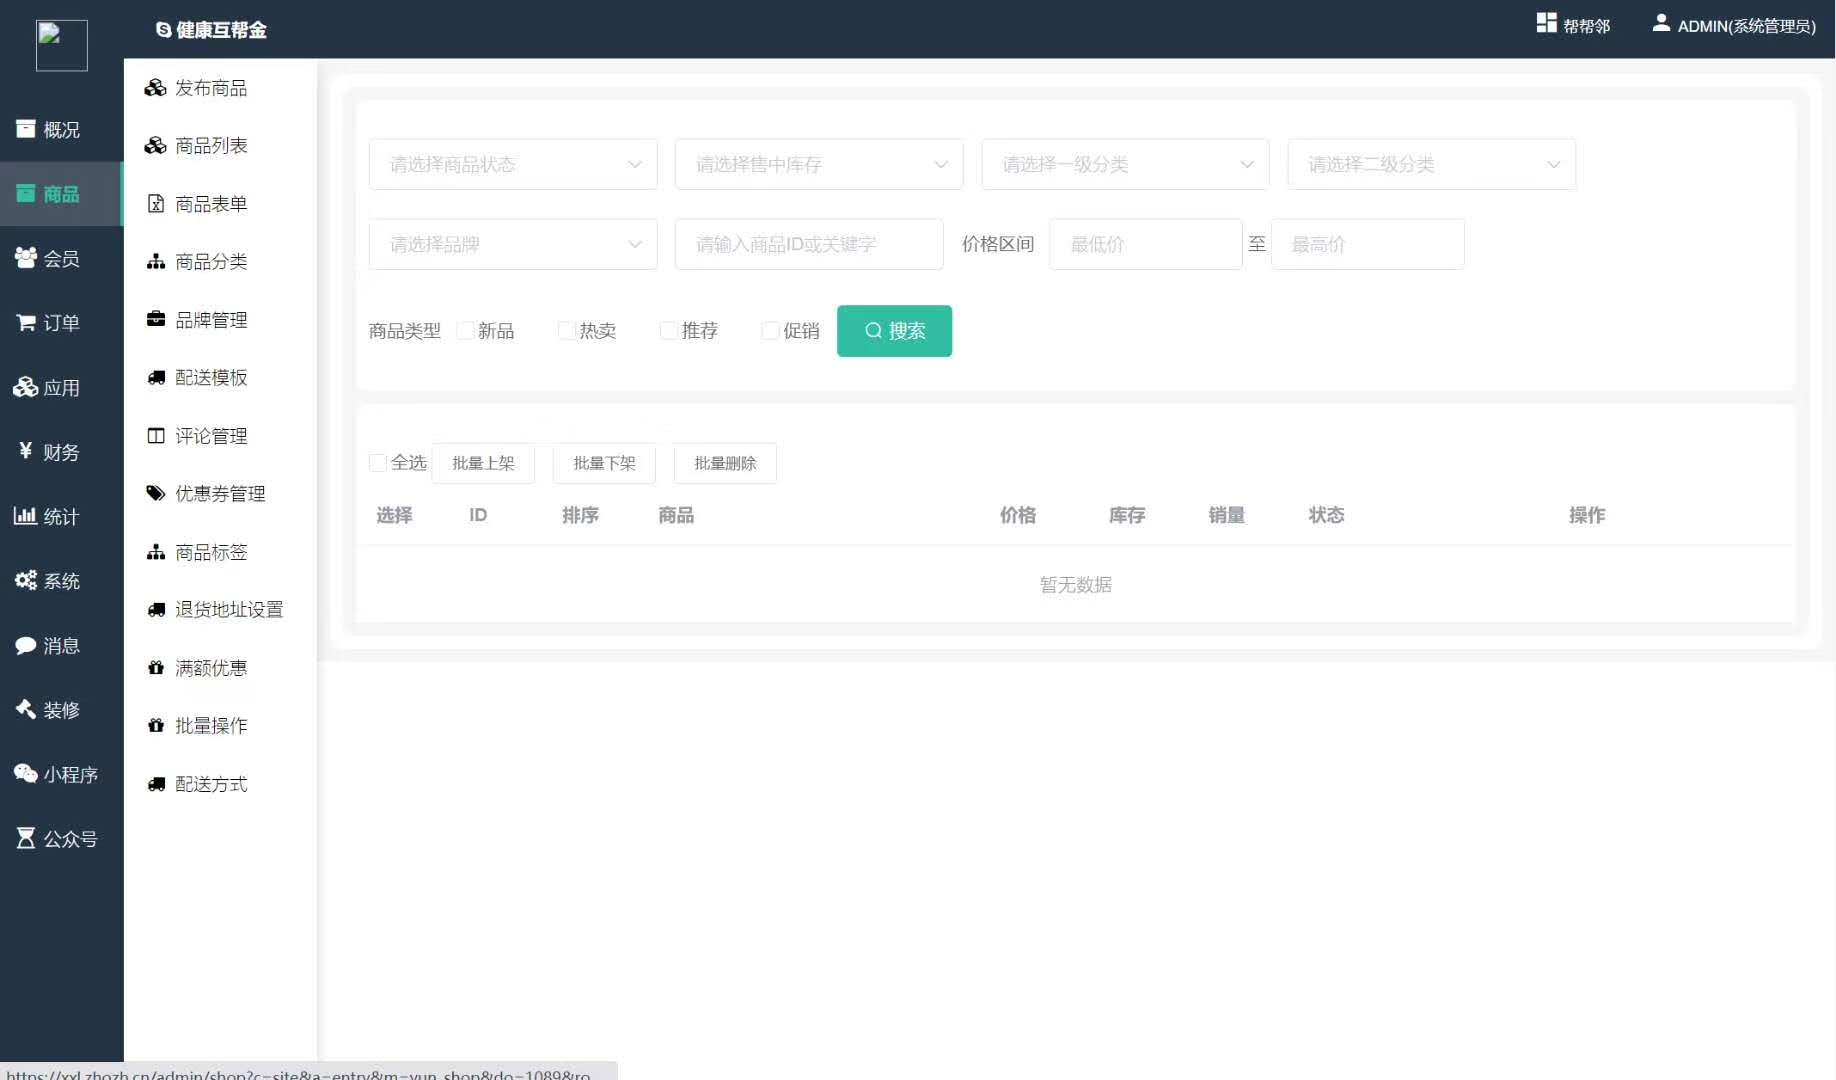Click the 会员 members icon
The image size is (1836, 1080).
tap(26, 258)
